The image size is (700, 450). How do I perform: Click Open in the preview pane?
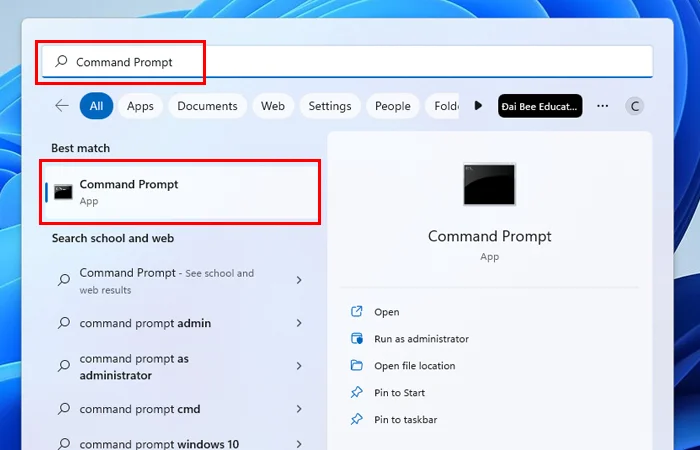point(387,312)
